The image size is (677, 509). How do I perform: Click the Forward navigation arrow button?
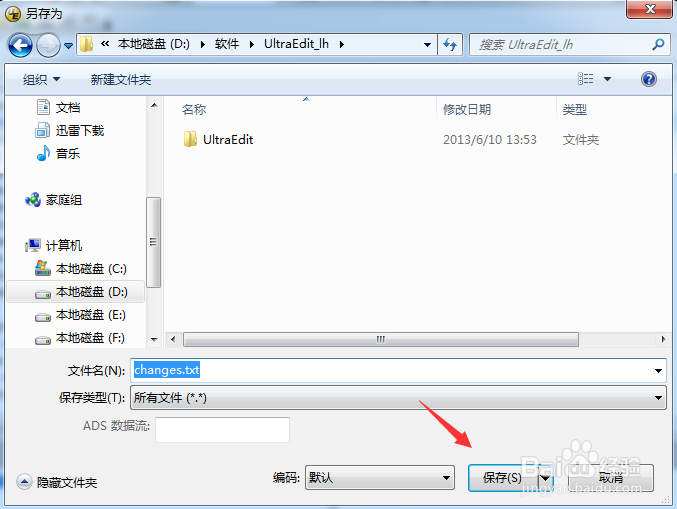click(48, 45)
